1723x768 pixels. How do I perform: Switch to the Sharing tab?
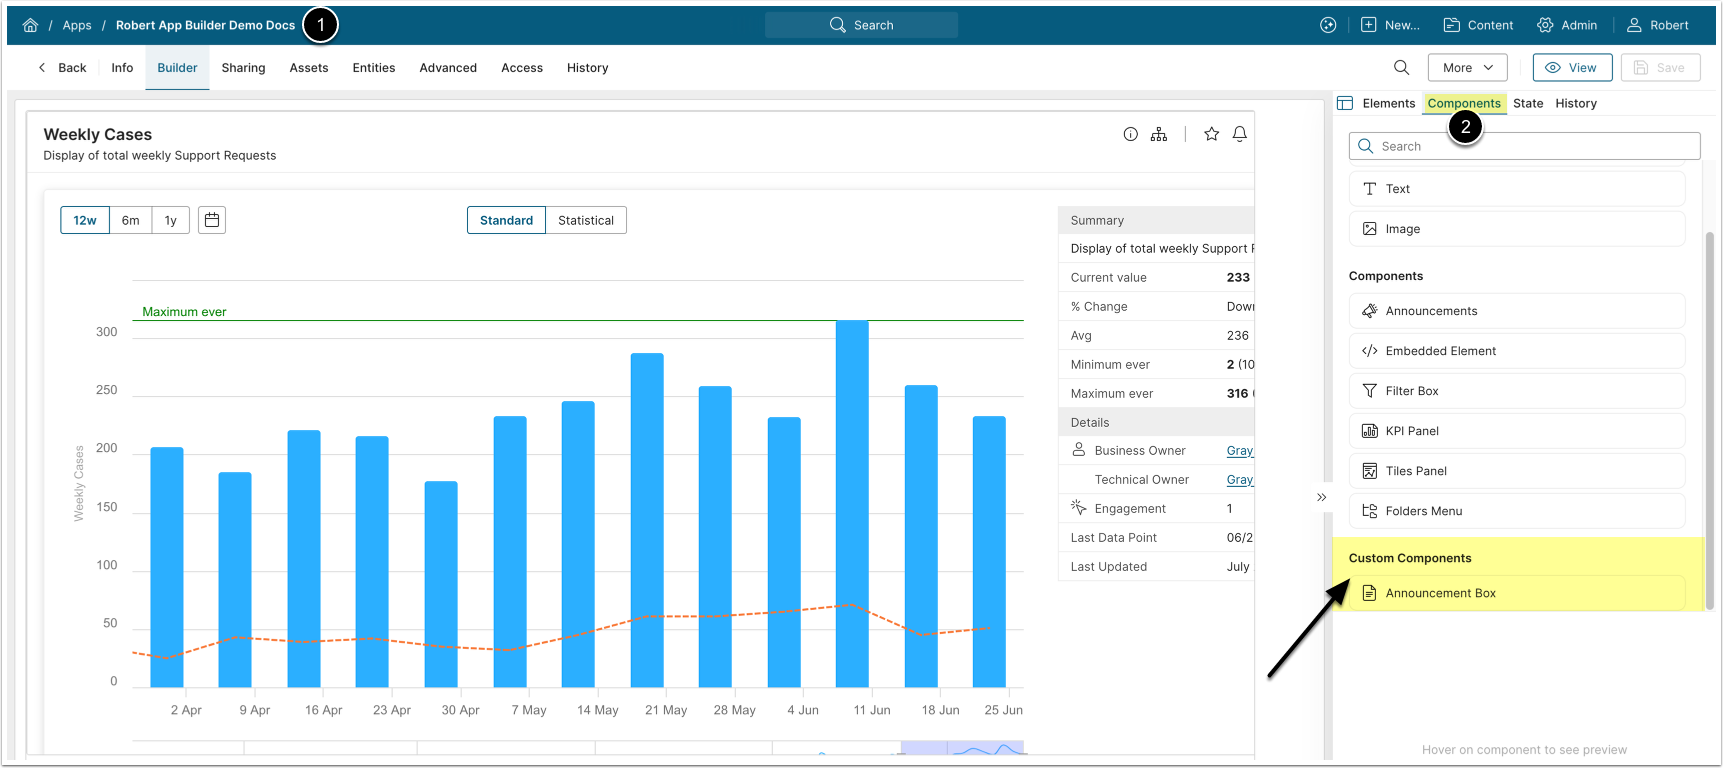243,68
